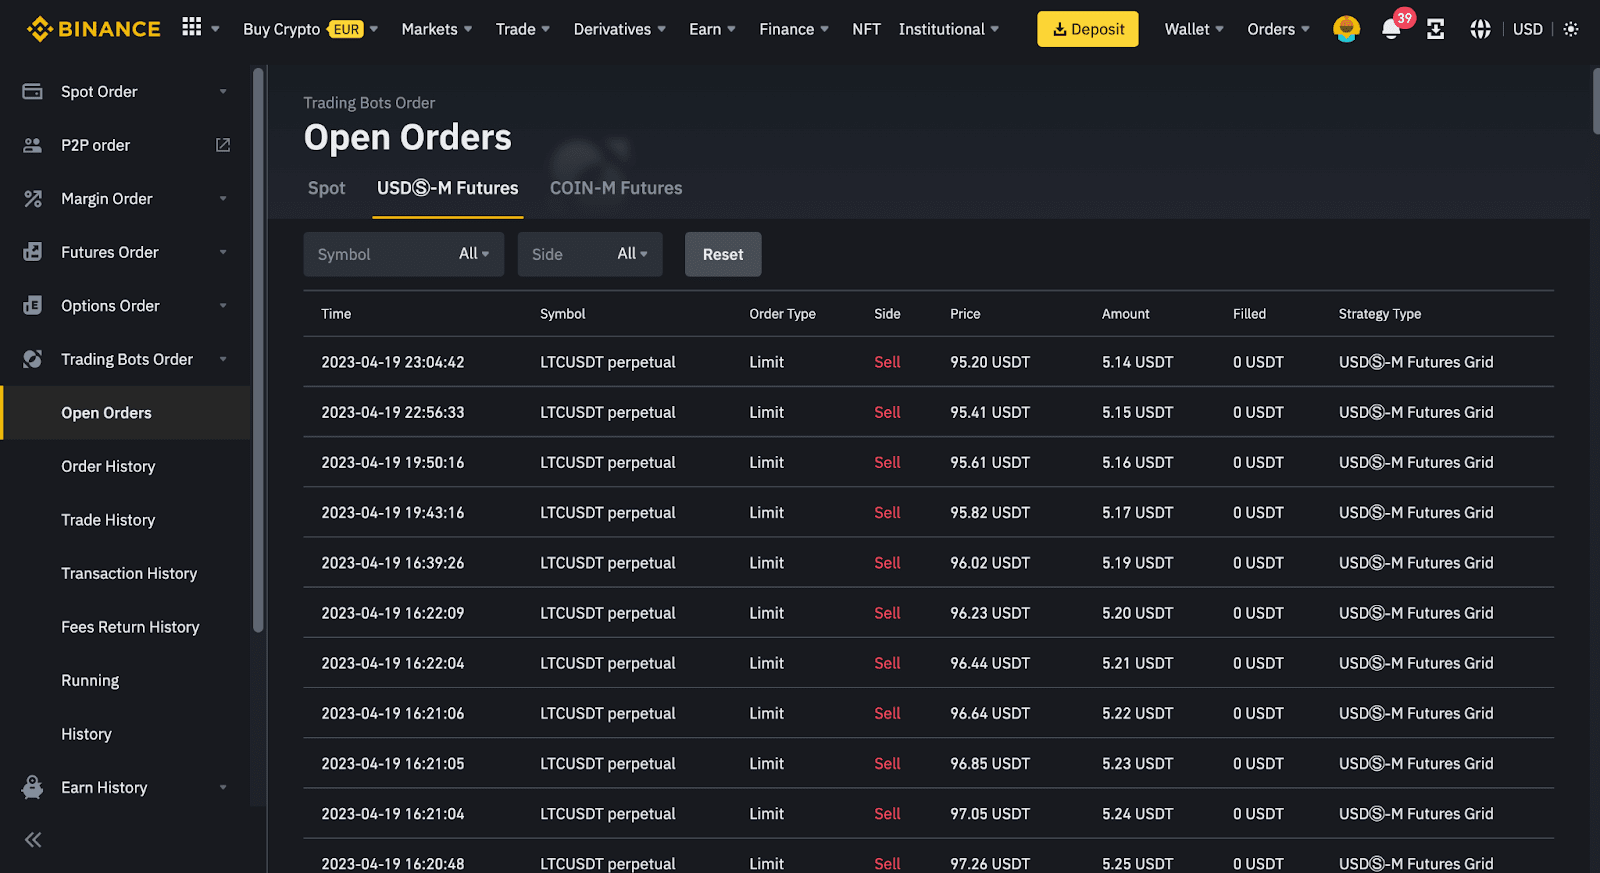The image size is (1600, 873).
Task: Open the sidebar History item under Running
Action: pos(86,734)
